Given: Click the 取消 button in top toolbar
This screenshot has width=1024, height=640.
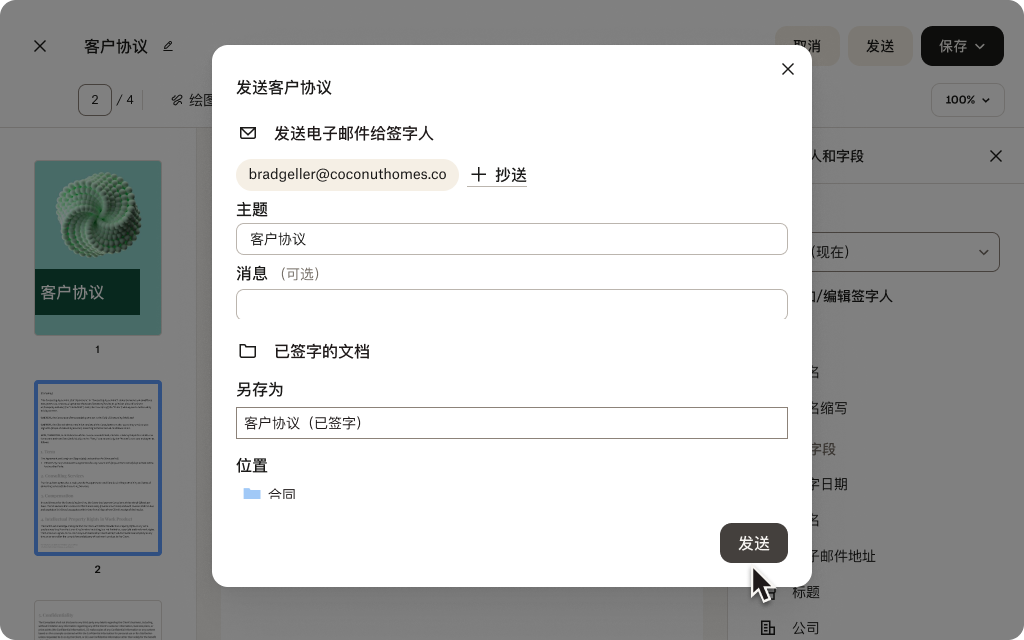Looking at the screenshot, I should pyautogui.click(x=807, y=46).
